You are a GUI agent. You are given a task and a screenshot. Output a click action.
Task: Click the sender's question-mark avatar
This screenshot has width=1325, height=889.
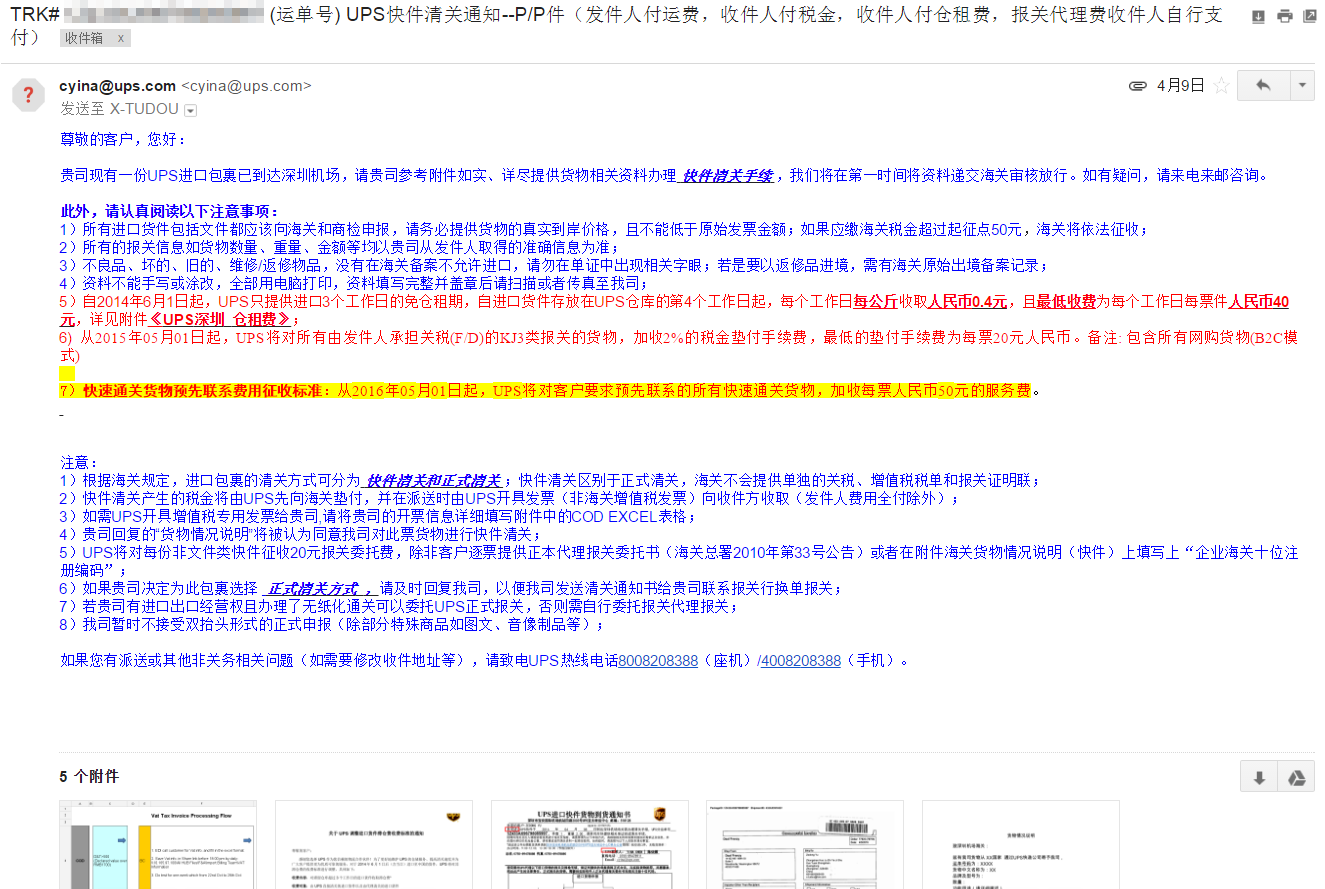pos(28,95)
